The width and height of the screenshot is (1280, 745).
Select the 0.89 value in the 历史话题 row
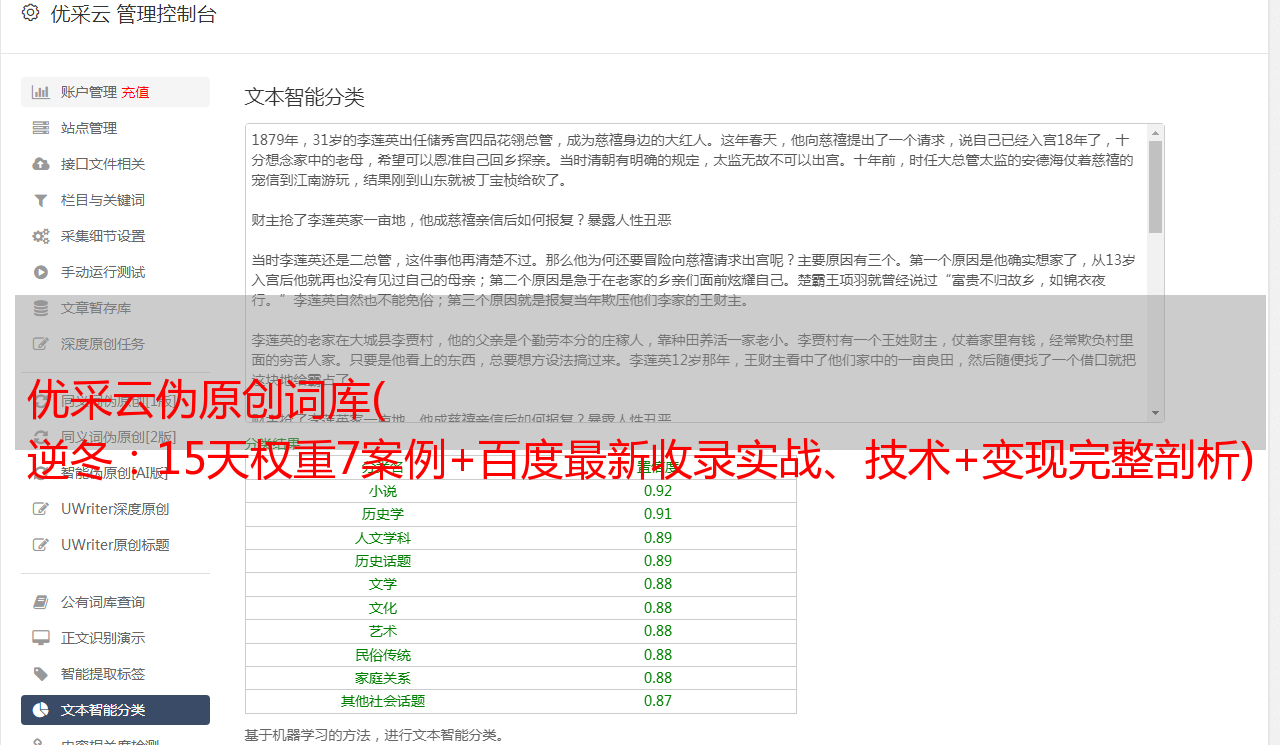pos(658,561)
